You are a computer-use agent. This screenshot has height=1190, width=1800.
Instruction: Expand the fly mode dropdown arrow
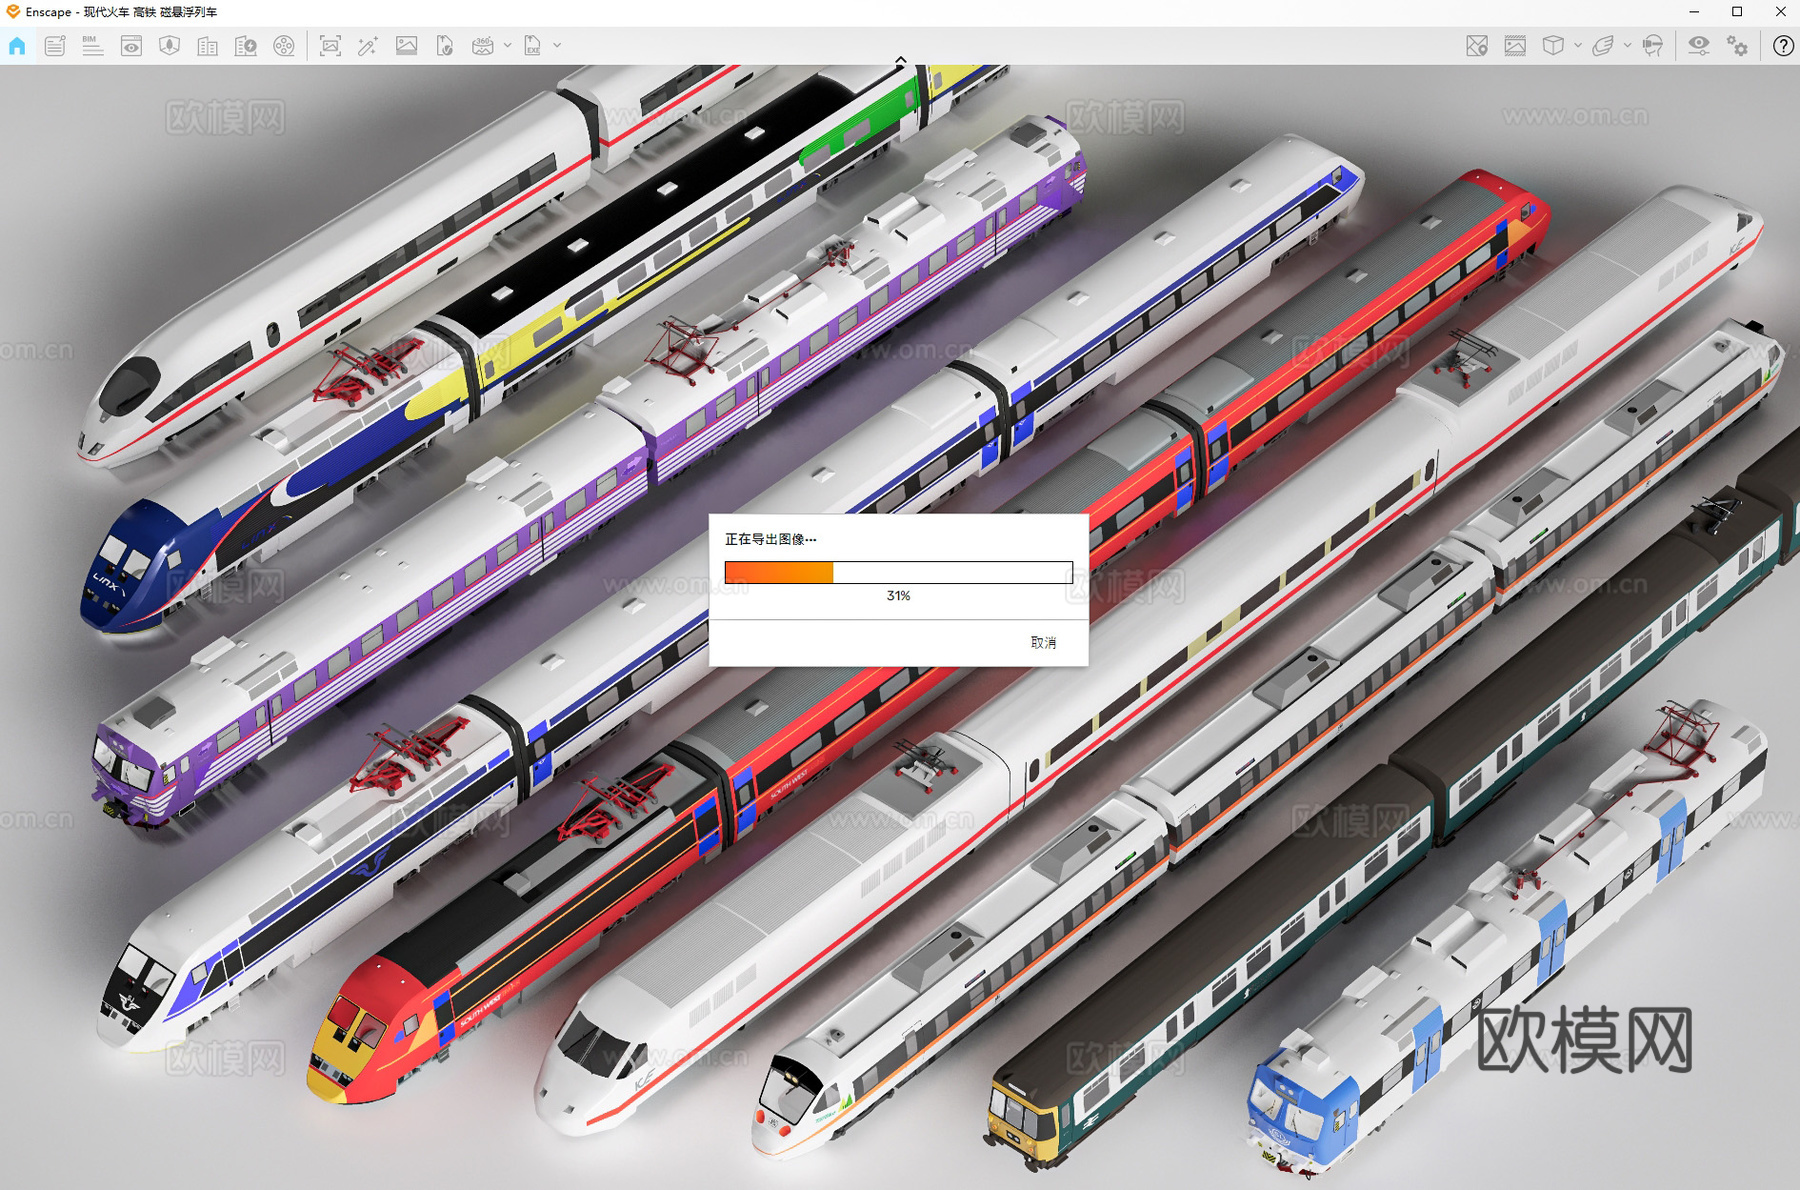(x=1627, y=46)
